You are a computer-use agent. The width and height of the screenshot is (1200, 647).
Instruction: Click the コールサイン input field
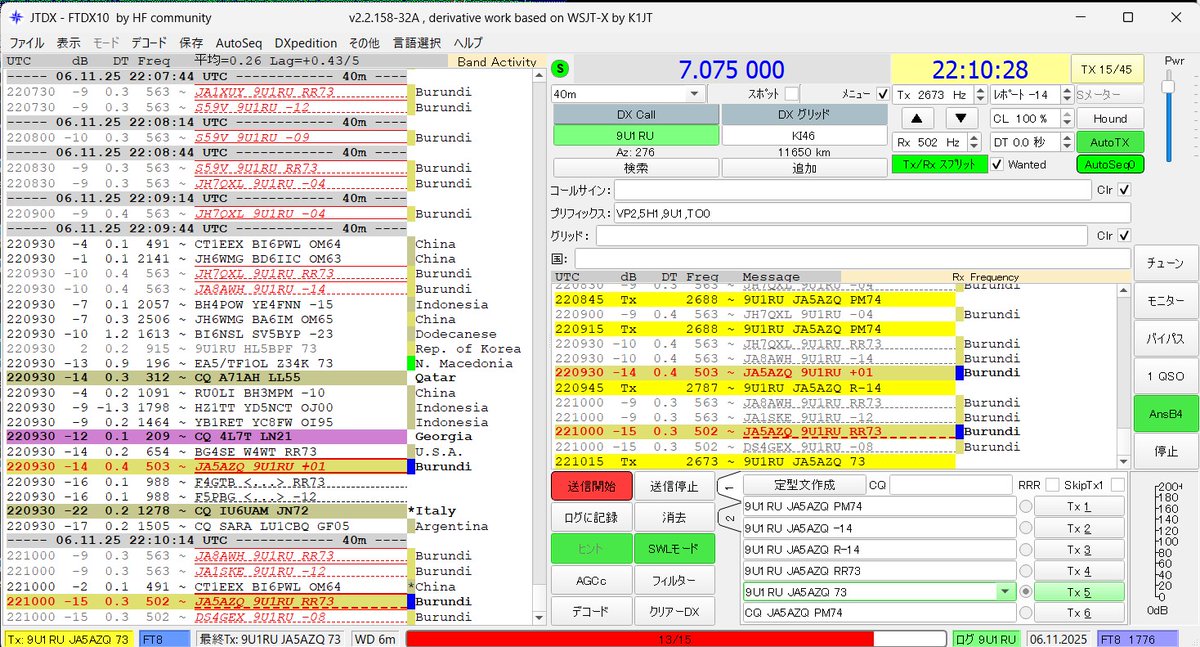[x=852, y=189]
